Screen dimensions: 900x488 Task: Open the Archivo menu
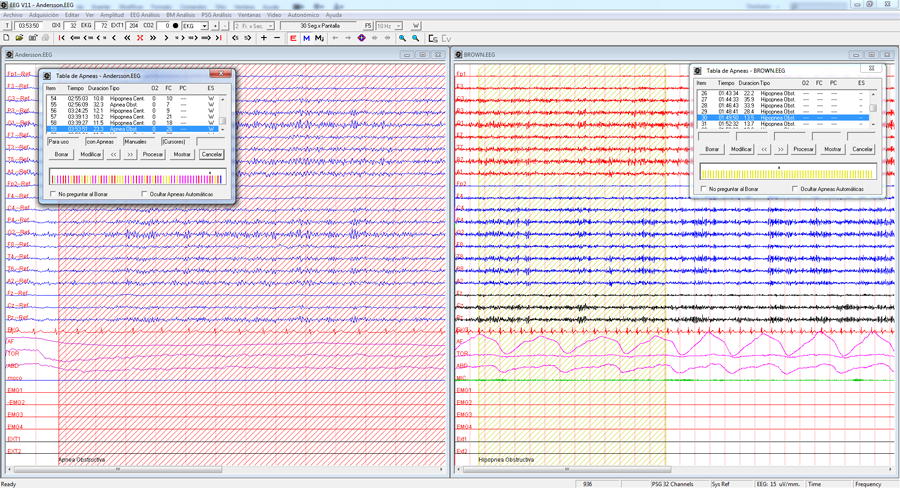(13, 15)
